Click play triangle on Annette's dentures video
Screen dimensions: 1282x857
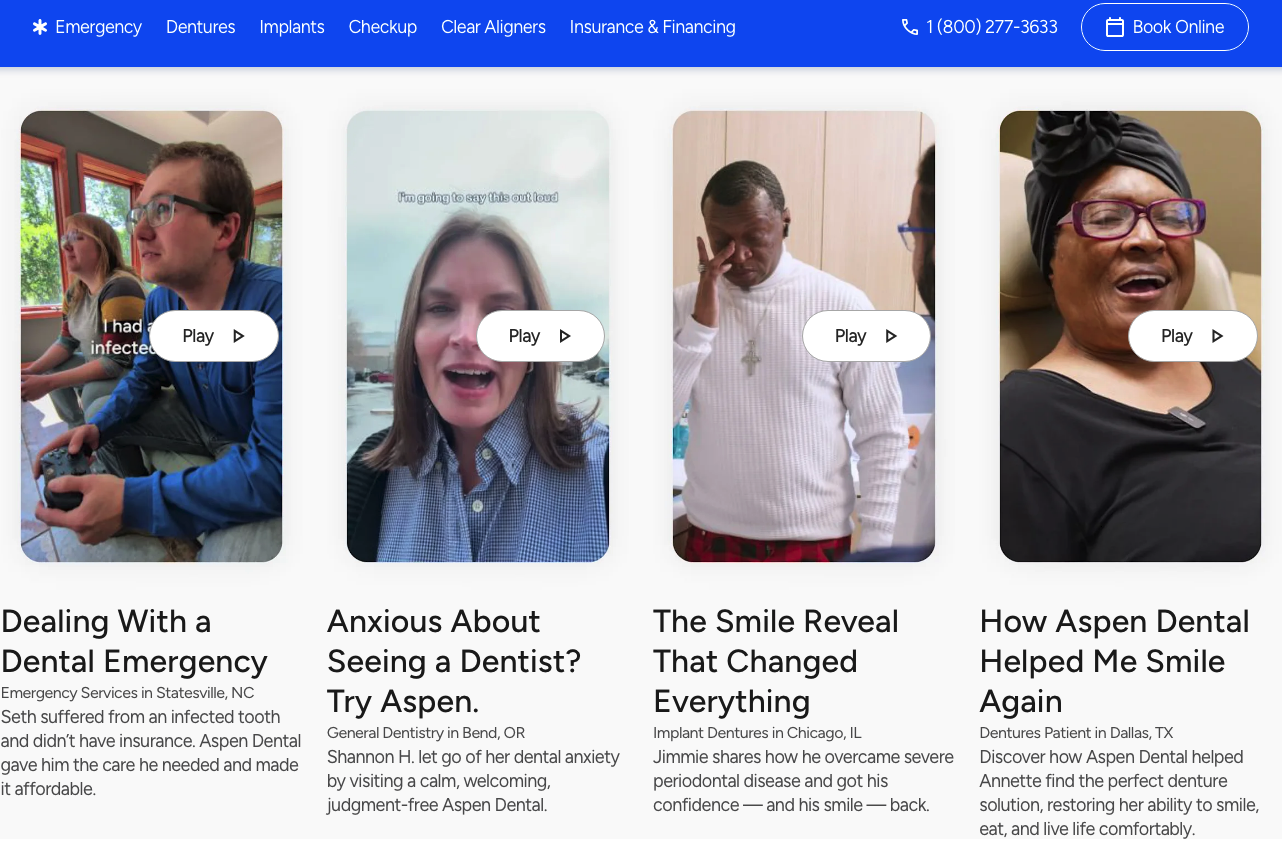(1217, 336)
